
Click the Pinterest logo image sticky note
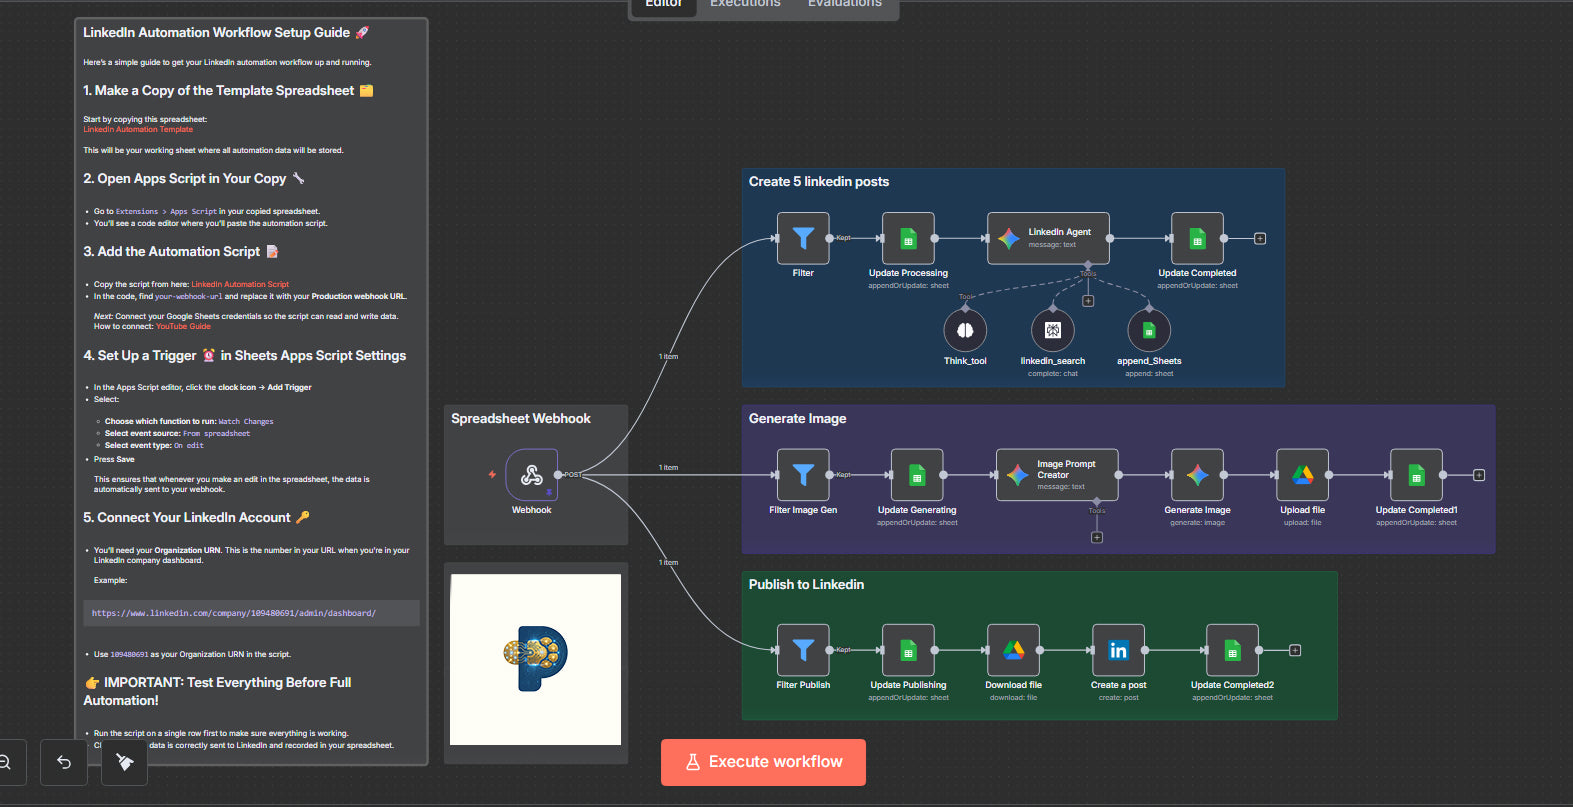tap(535, 659)
